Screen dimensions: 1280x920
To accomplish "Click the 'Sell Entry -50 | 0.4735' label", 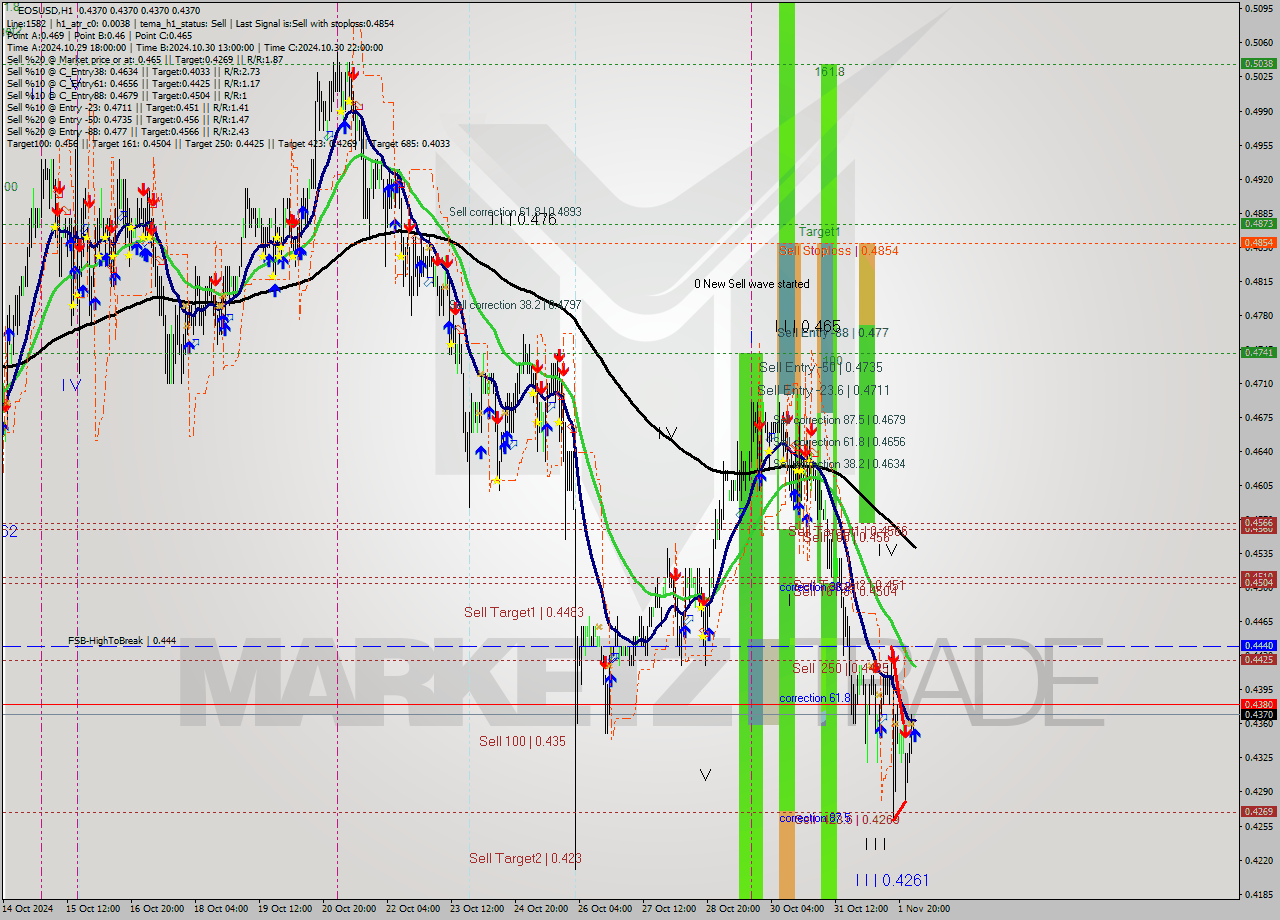I will click(x=820, y=368).
